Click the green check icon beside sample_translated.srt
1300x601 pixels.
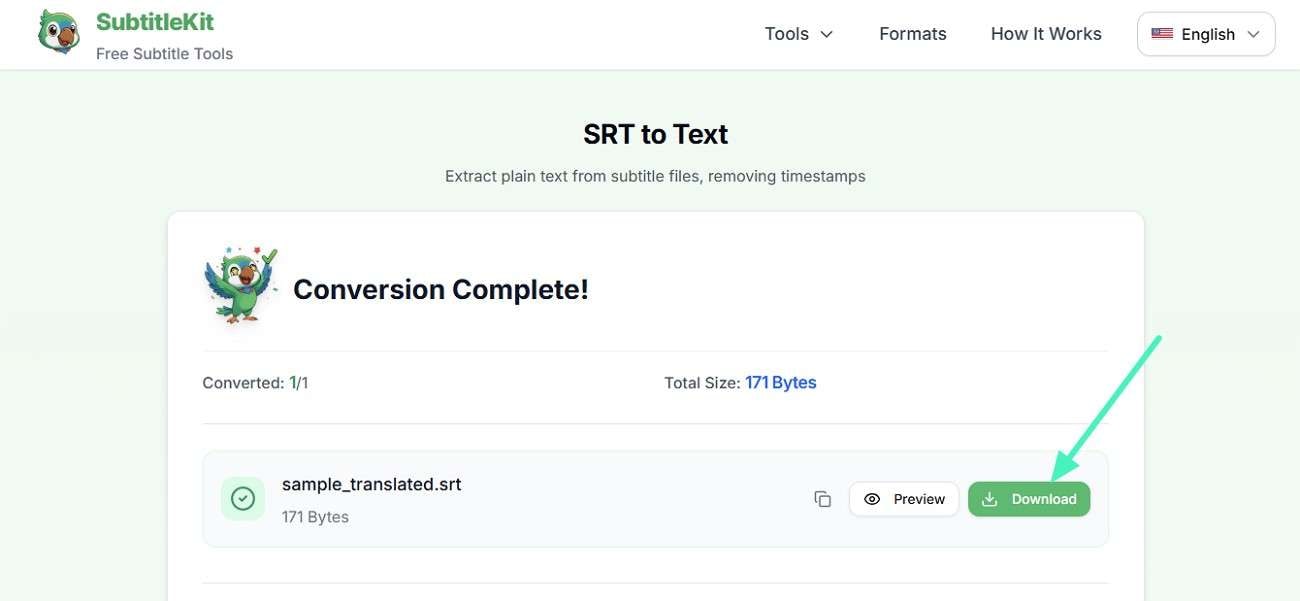pyautogui.click(x=243, y=499)
